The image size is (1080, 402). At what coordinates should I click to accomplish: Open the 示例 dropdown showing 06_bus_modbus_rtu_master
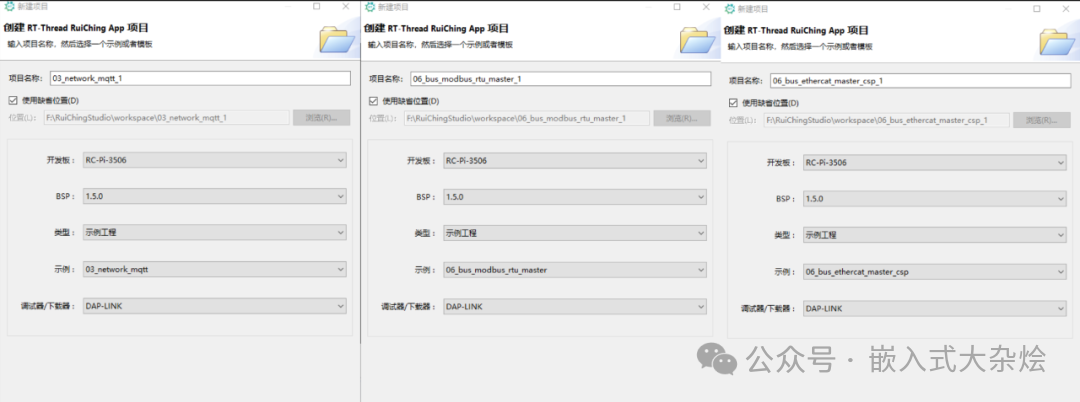pyautogui.click(x=574, y=269)
